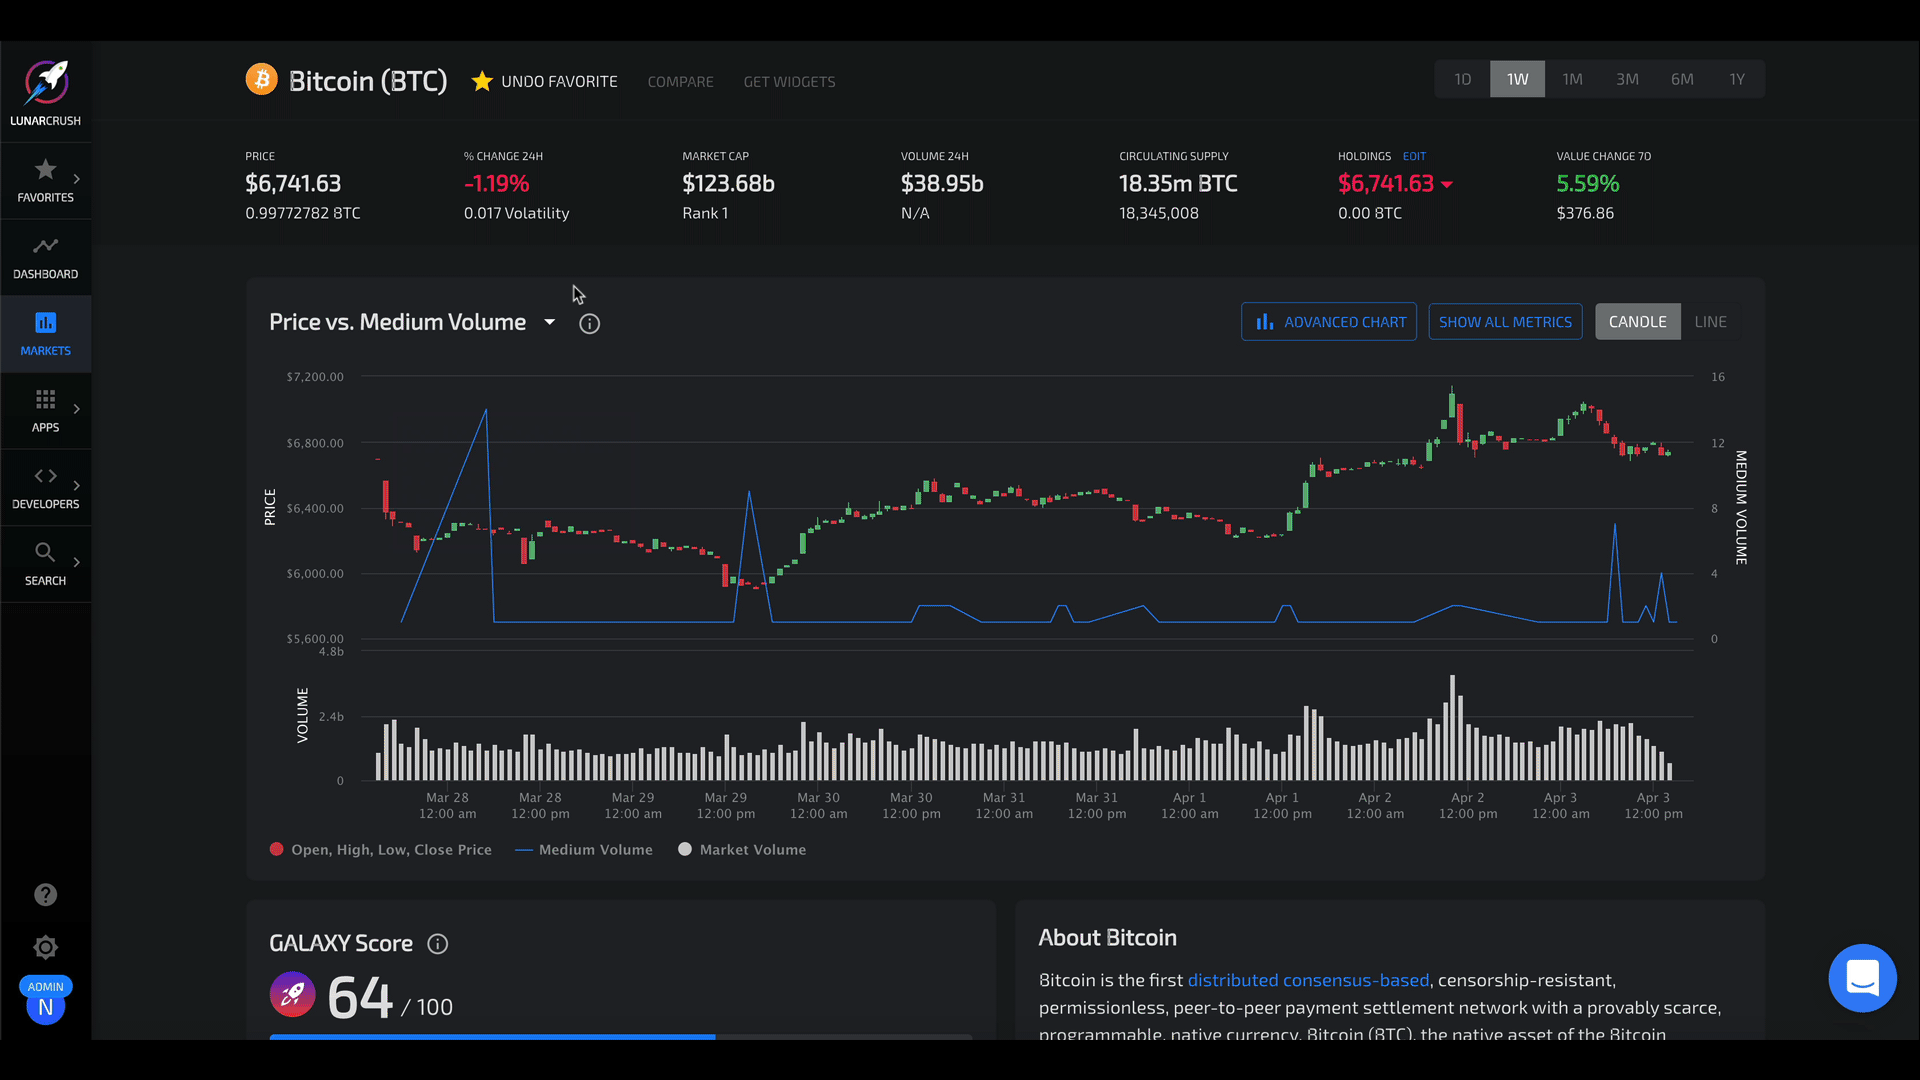Open Developers code brackets icon
The width and height of the screenshot is (1920, 1080).
point(45,476)
